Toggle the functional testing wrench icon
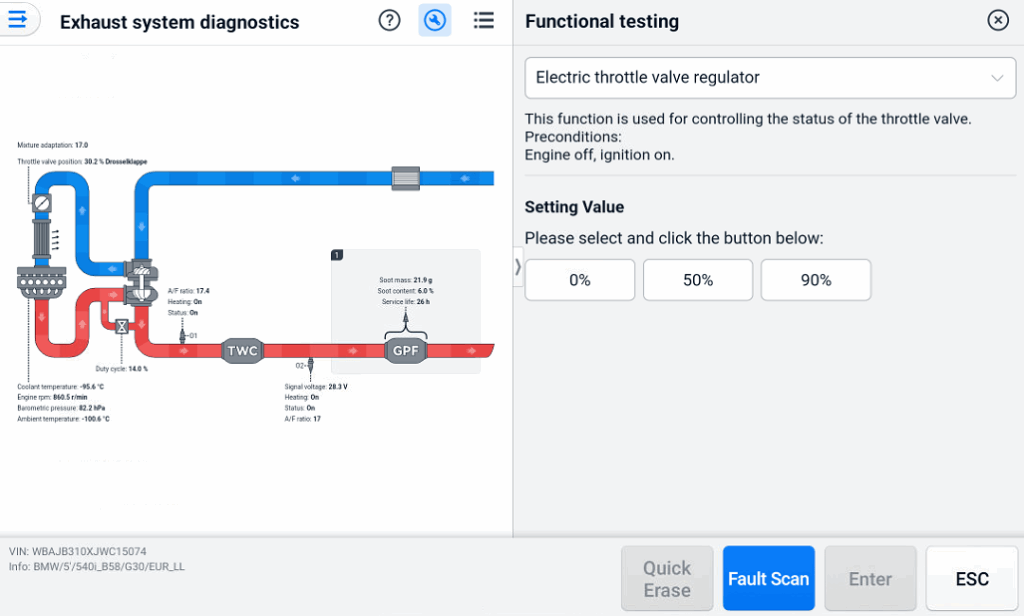Image resolution: width=1024 pixels, height=616 pixels. pos(434,21)
